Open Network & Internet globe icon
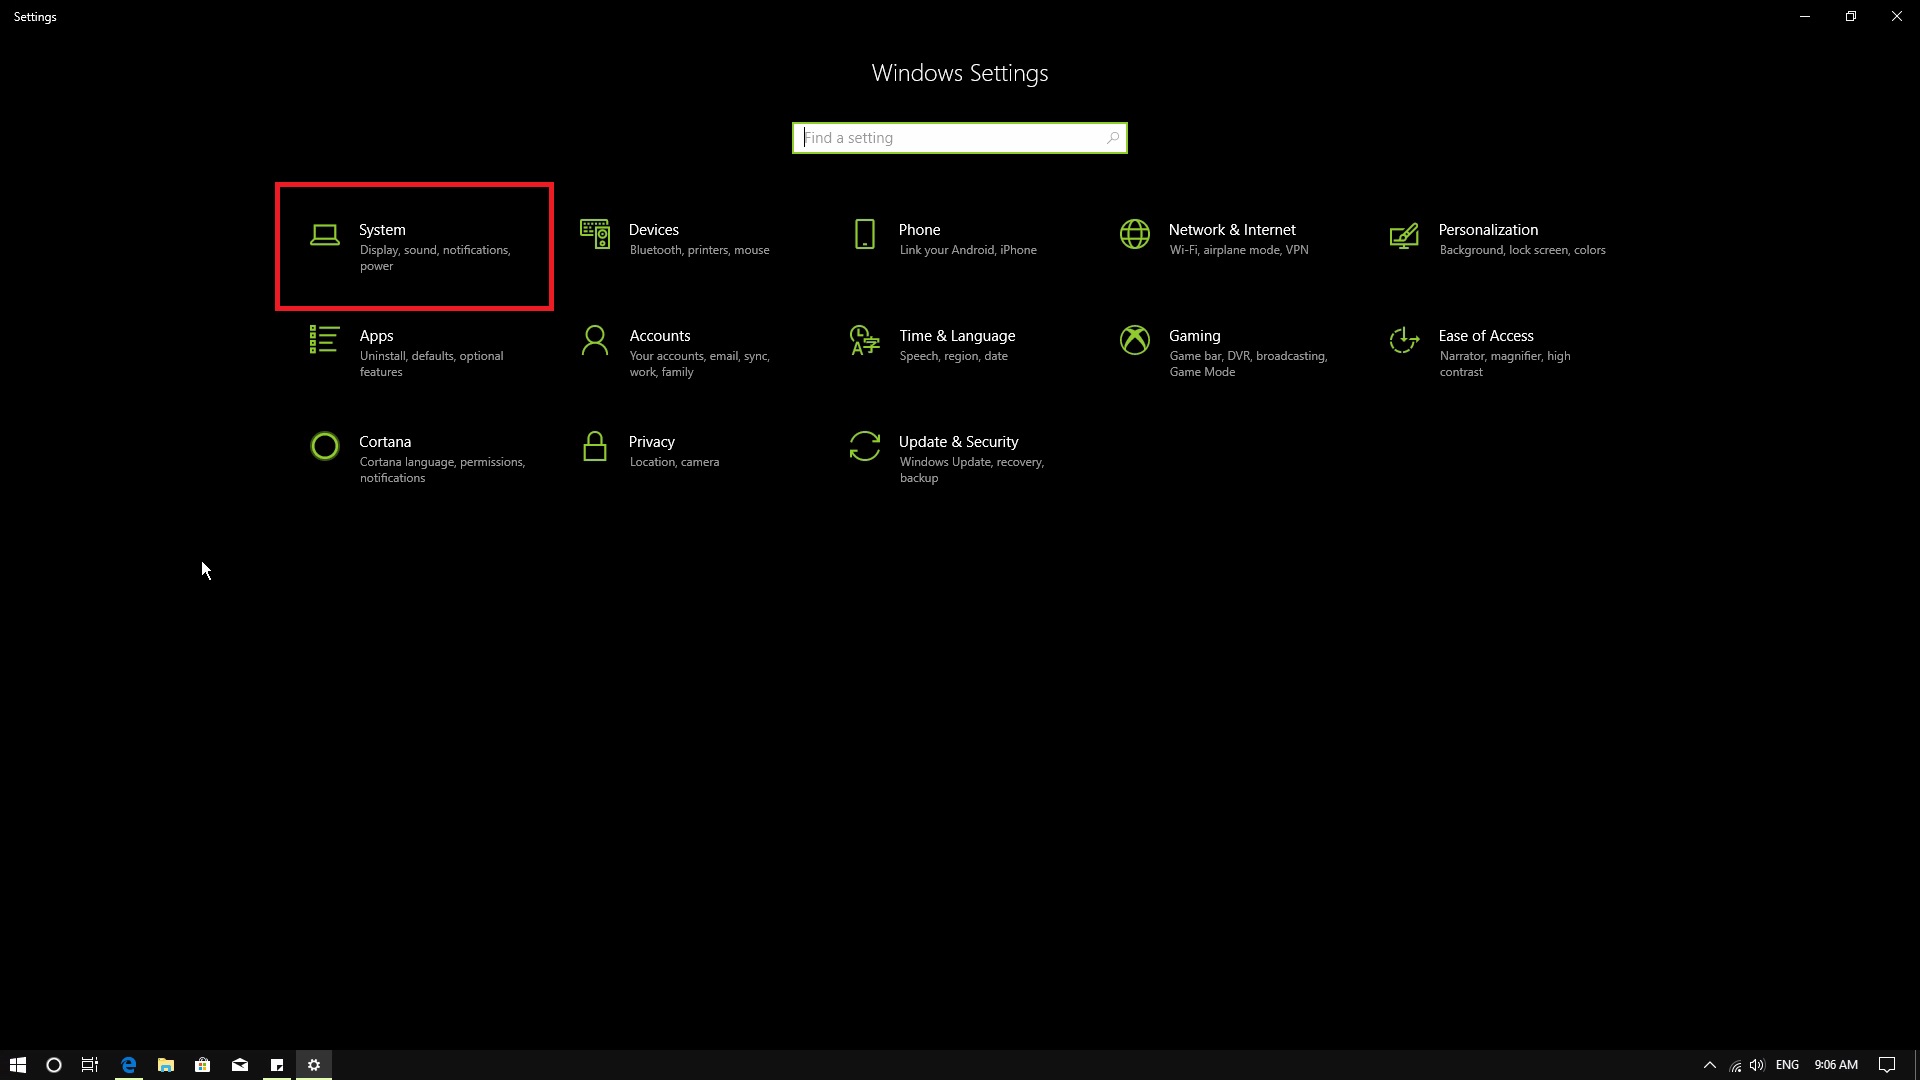The height and width of the screenshot is (1080, 1920). pos(1134,235)
